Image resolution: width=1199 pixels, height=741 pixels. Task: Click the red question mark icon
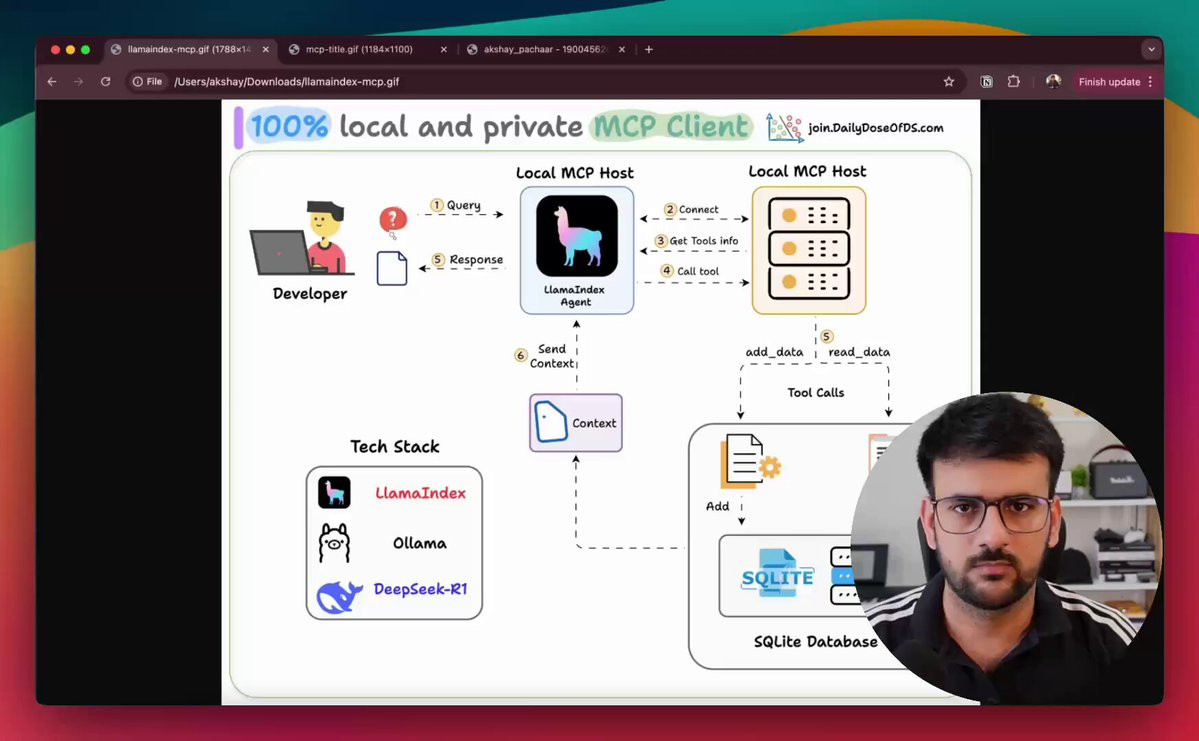tap(393, 221)
